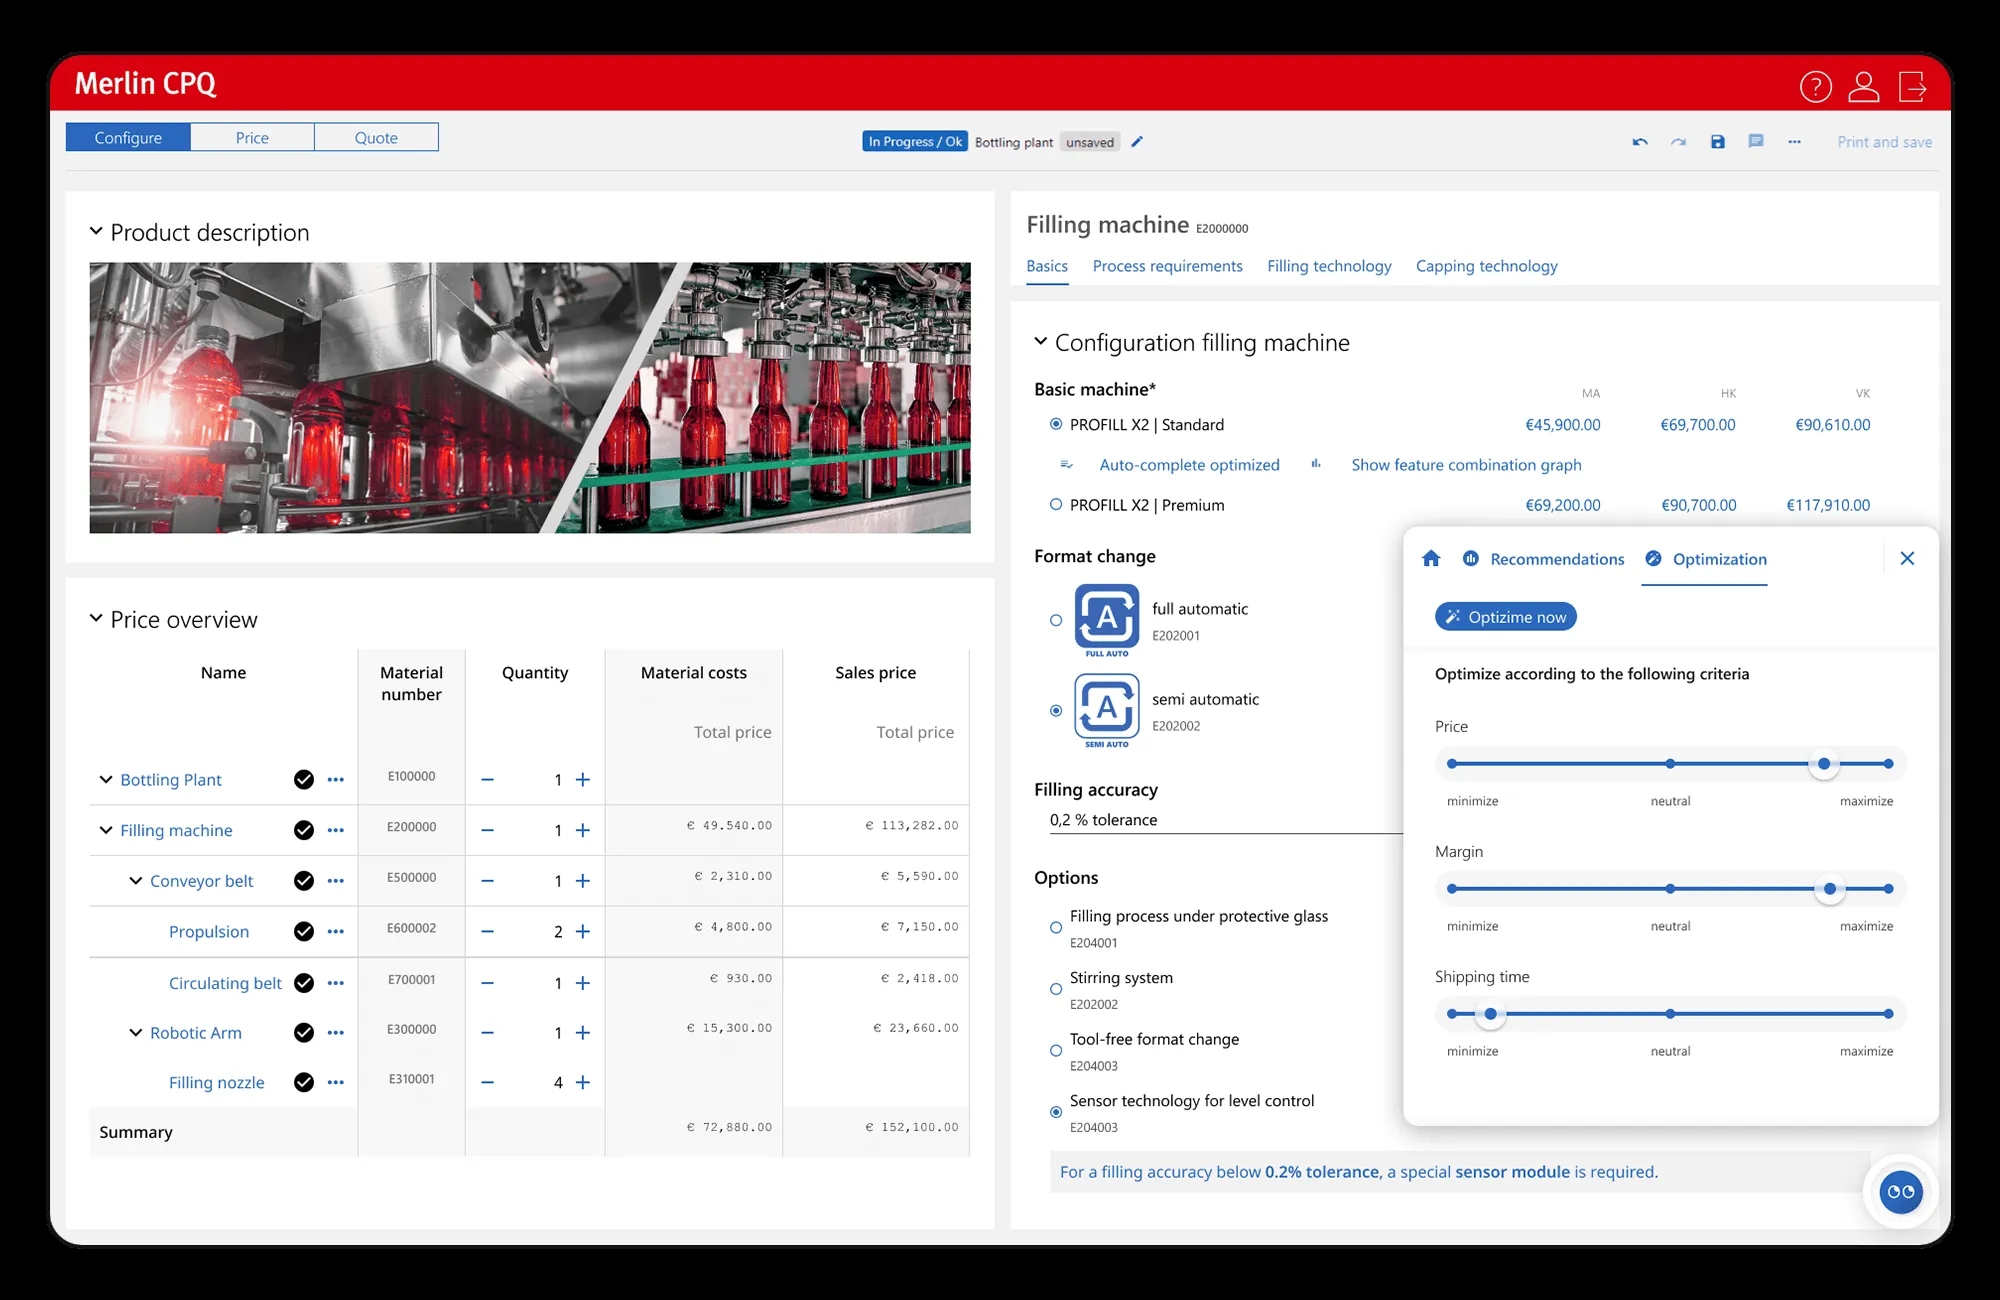Click the Price slider handle
2000x1300 pixels.
1824,764
